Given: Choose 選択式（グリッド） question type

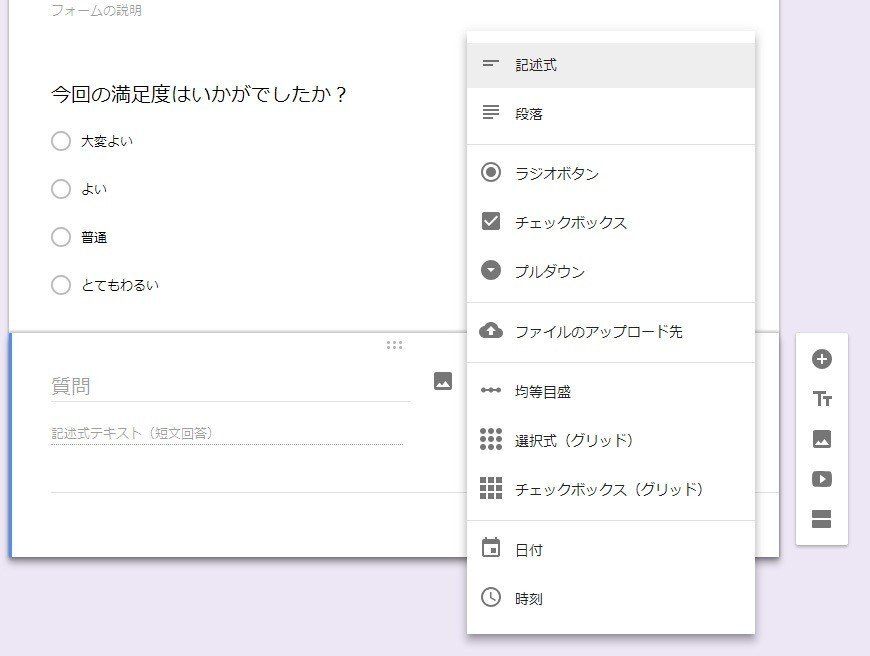Looking at the screenshot, I should coord(611,440).
